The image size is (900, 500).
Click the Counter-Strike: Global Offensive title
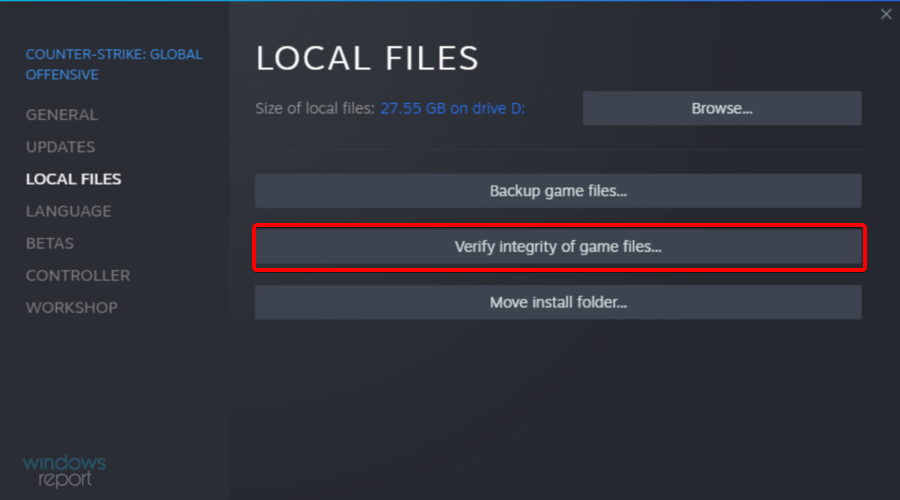(x=114, y=64)
